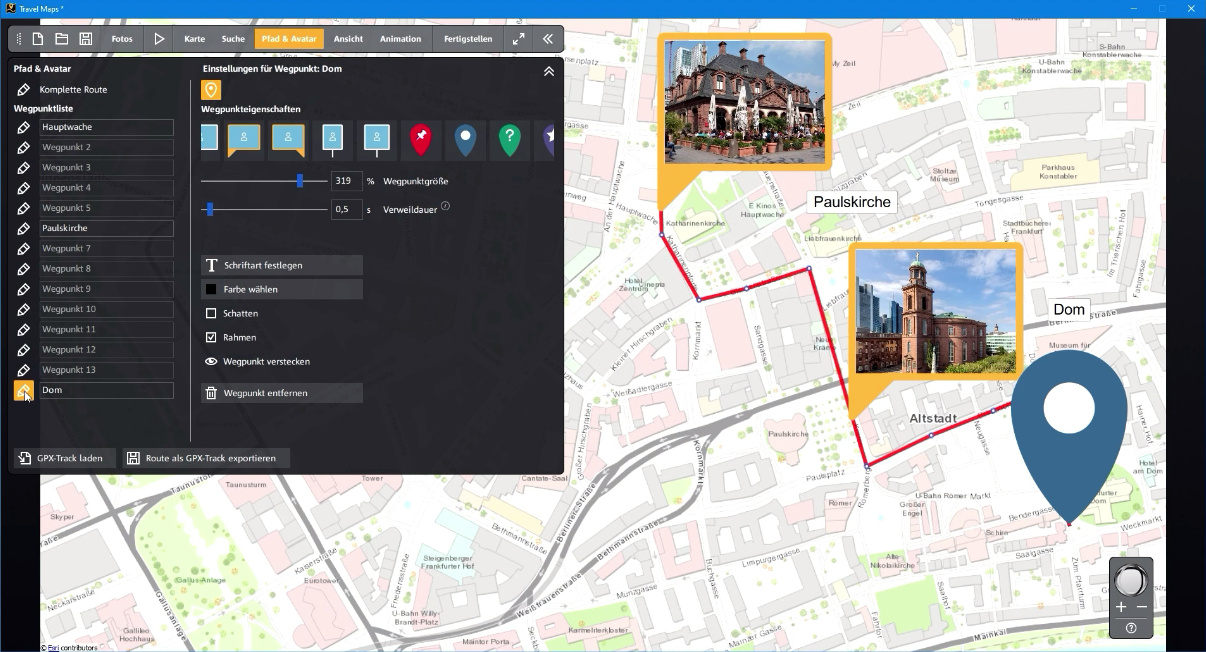Adjust the Wegpunktgröße slider
Screen dimensions: 1206x652
tap(298, 181)
